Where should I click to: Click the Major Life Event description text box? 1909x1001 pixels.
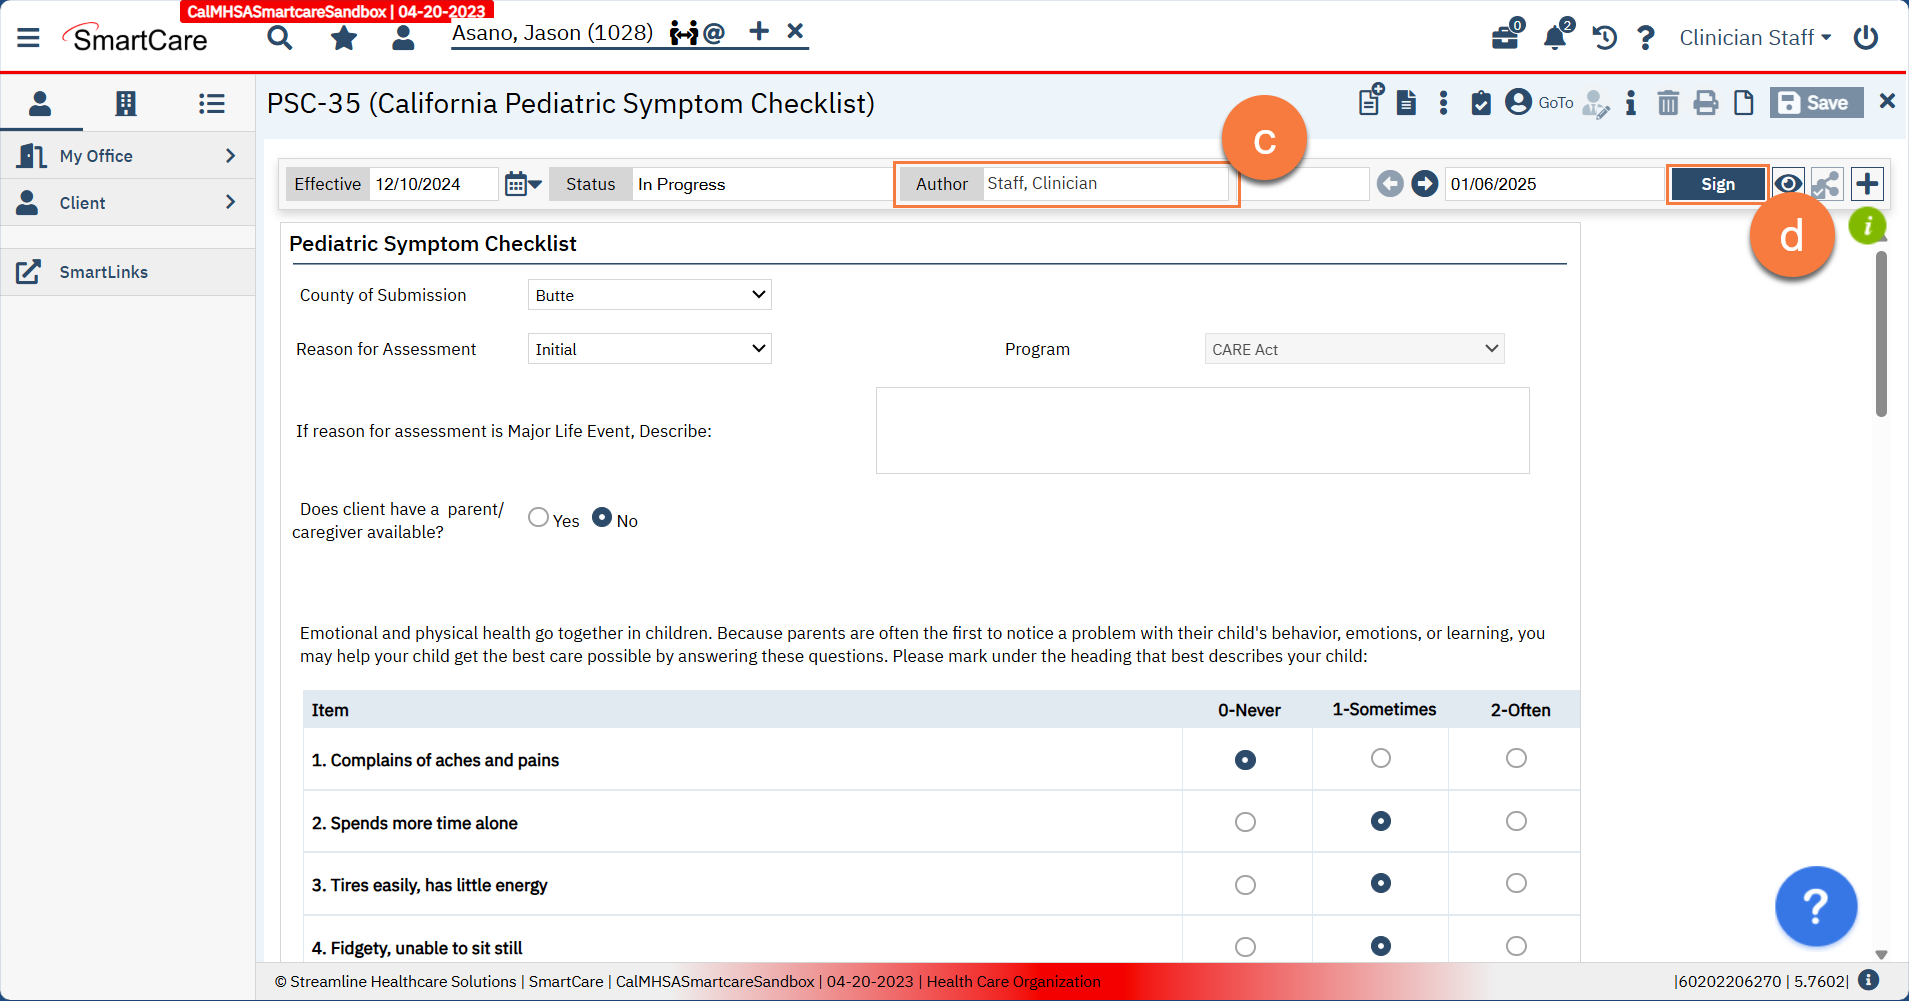tap(1202, 431)
